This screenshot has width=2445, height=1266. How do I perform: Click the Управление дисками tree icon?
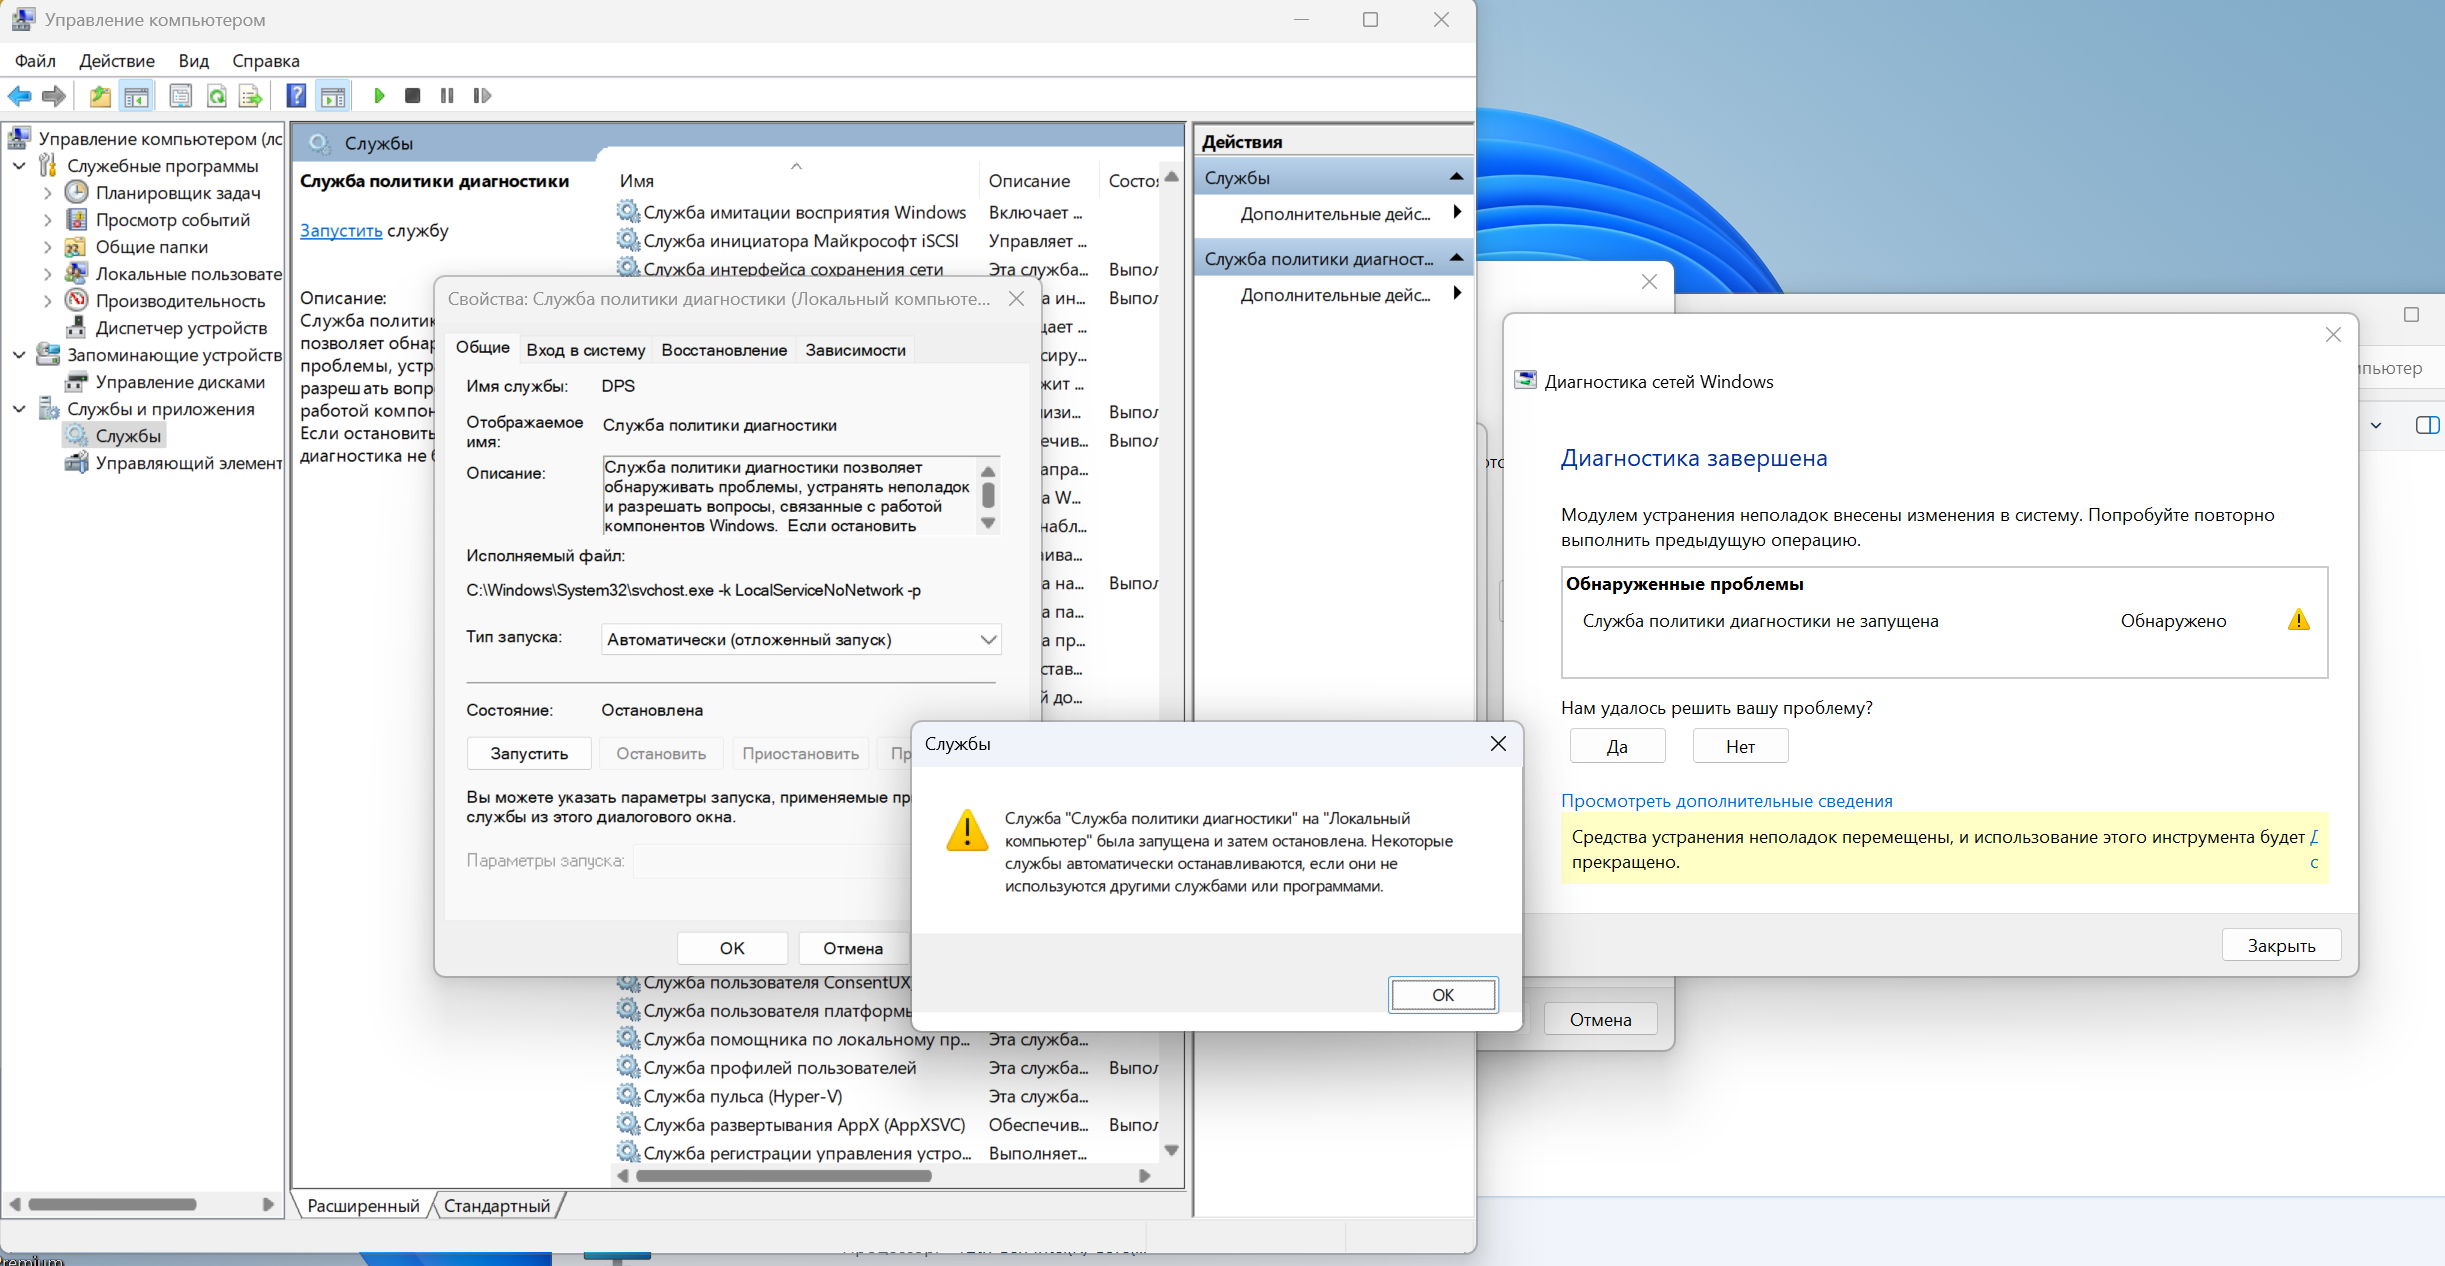[76, 381]
